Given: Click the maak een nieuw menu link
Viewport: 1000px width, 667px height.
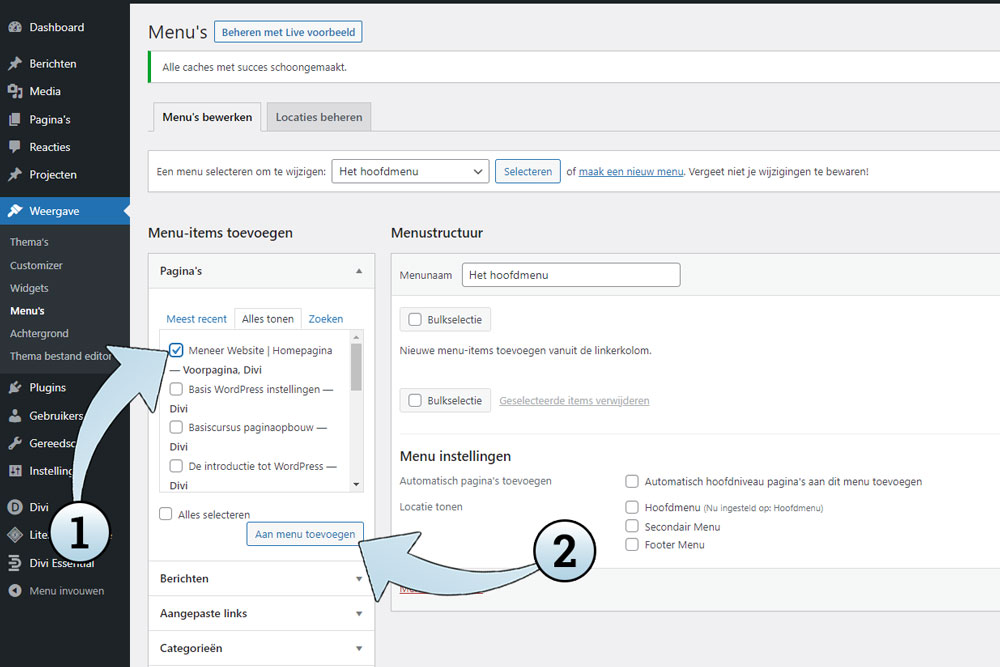Looking at the screenshot, I should (x=631, y=171).
